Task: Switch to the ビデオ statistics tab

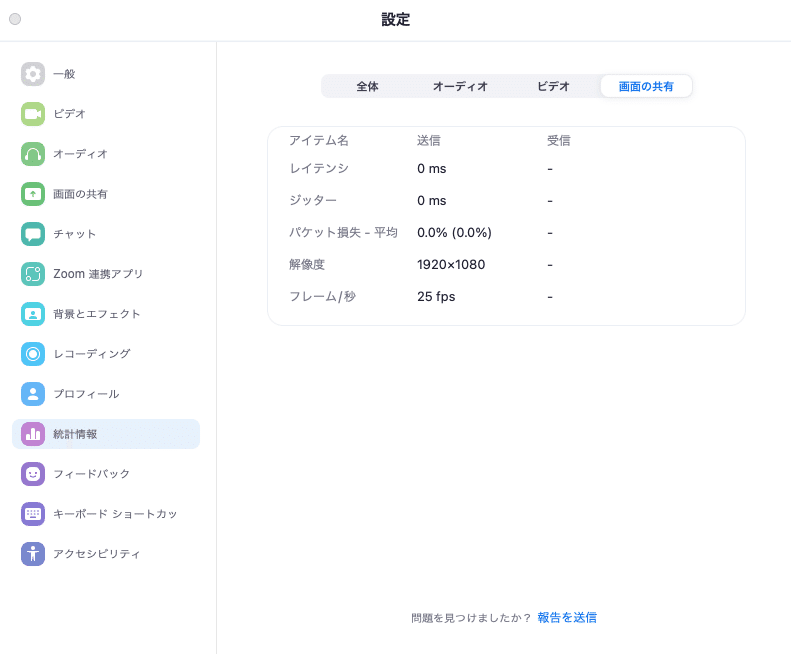Action: click(553, 86)
